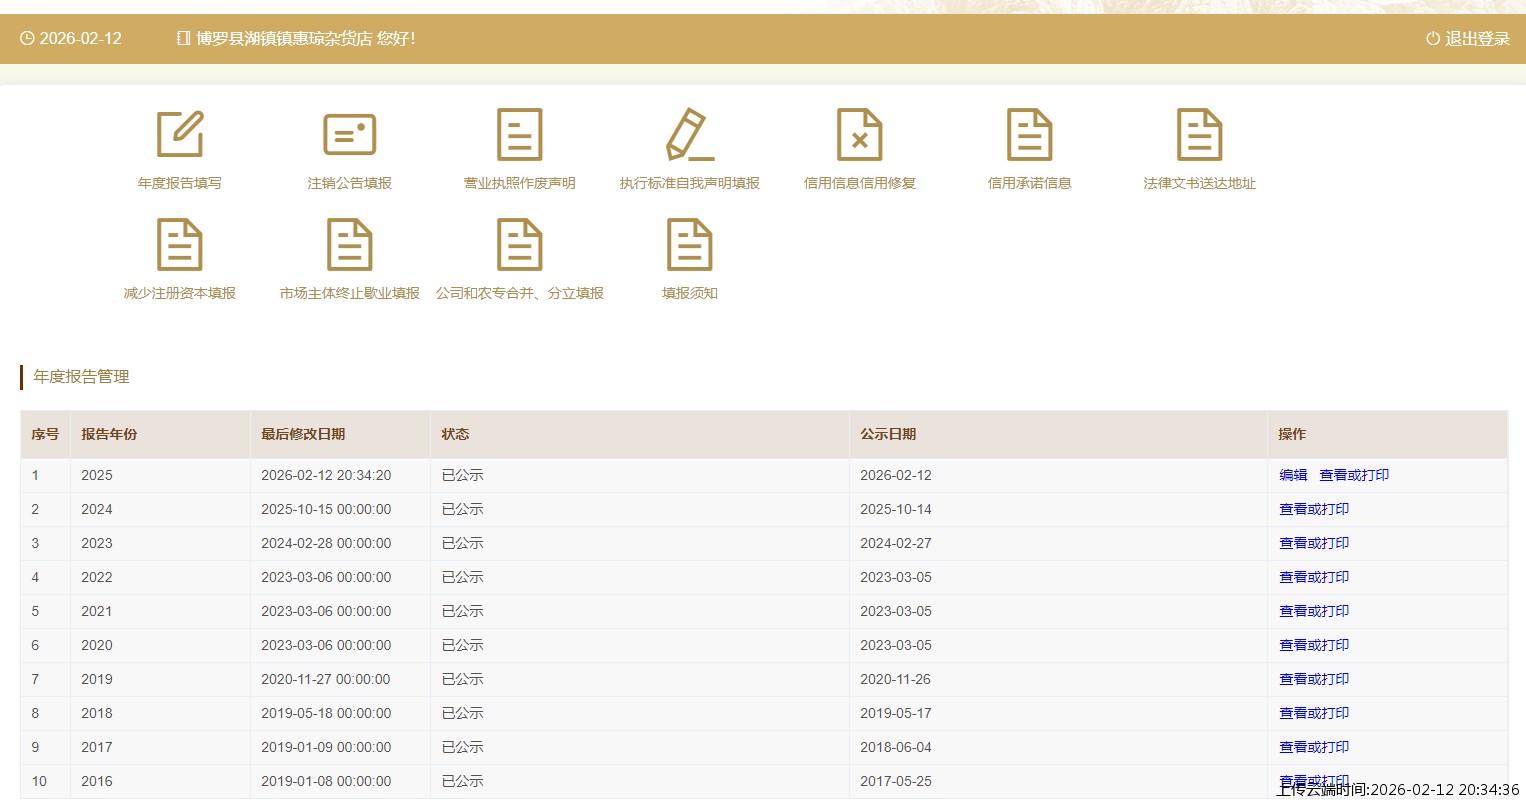This screenshot has width=1526, height=803.
Task: Open 法律文书送达地址 icon
Action: pyautogui.click(x=1199, y=135)
